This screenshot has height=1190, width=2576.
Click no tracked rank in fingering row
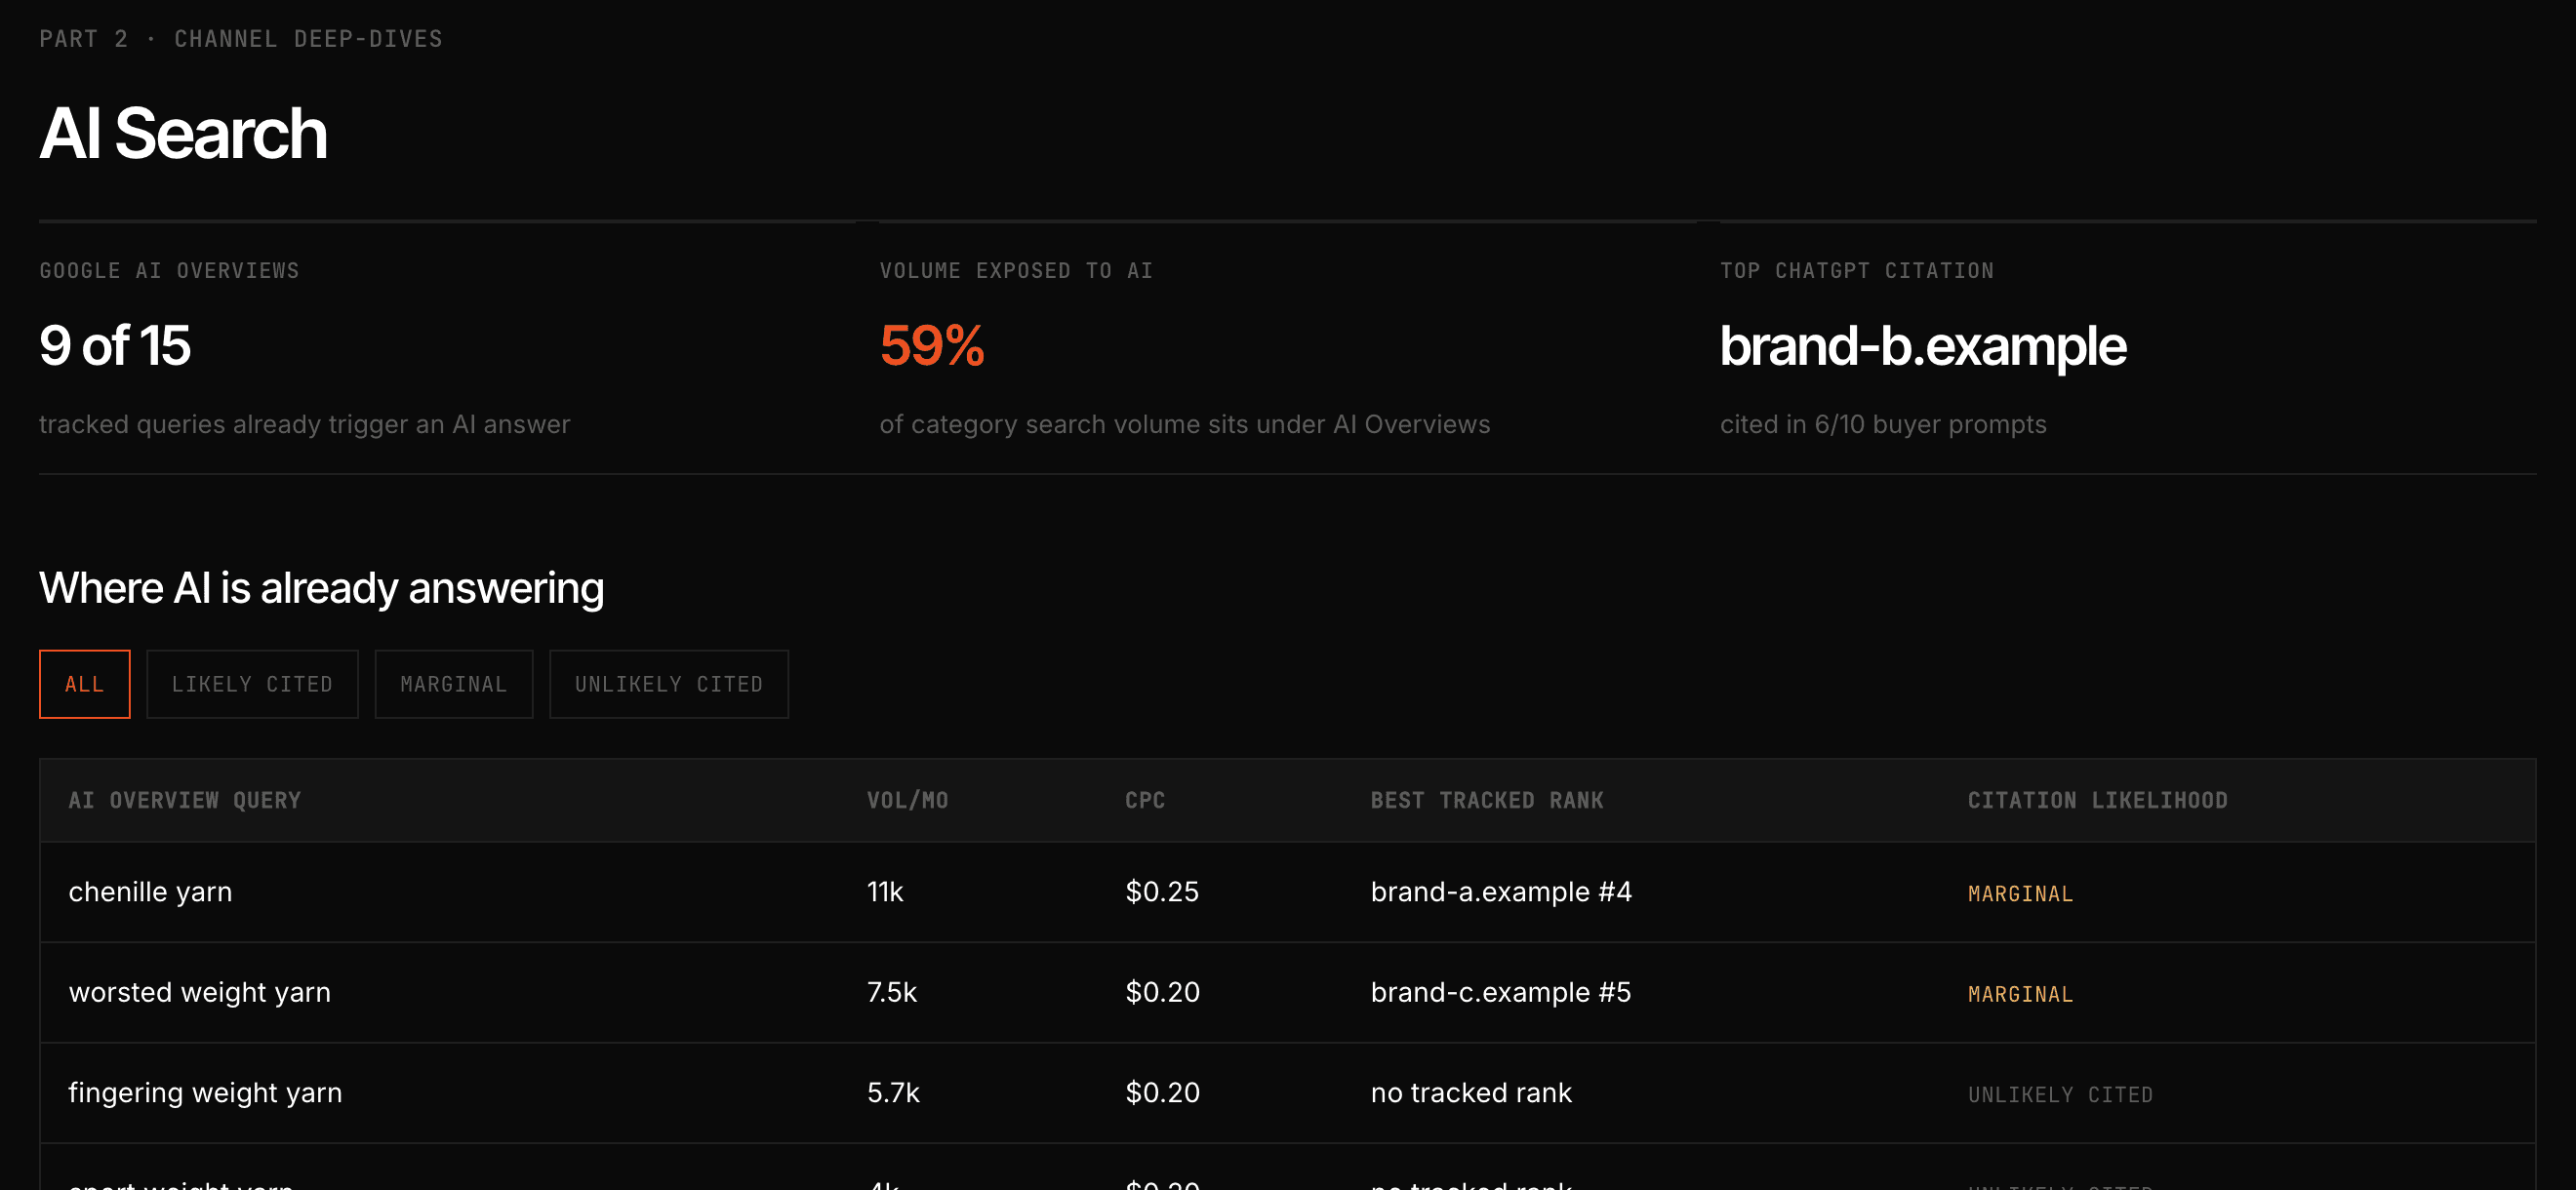[x=1471, y=1092]
